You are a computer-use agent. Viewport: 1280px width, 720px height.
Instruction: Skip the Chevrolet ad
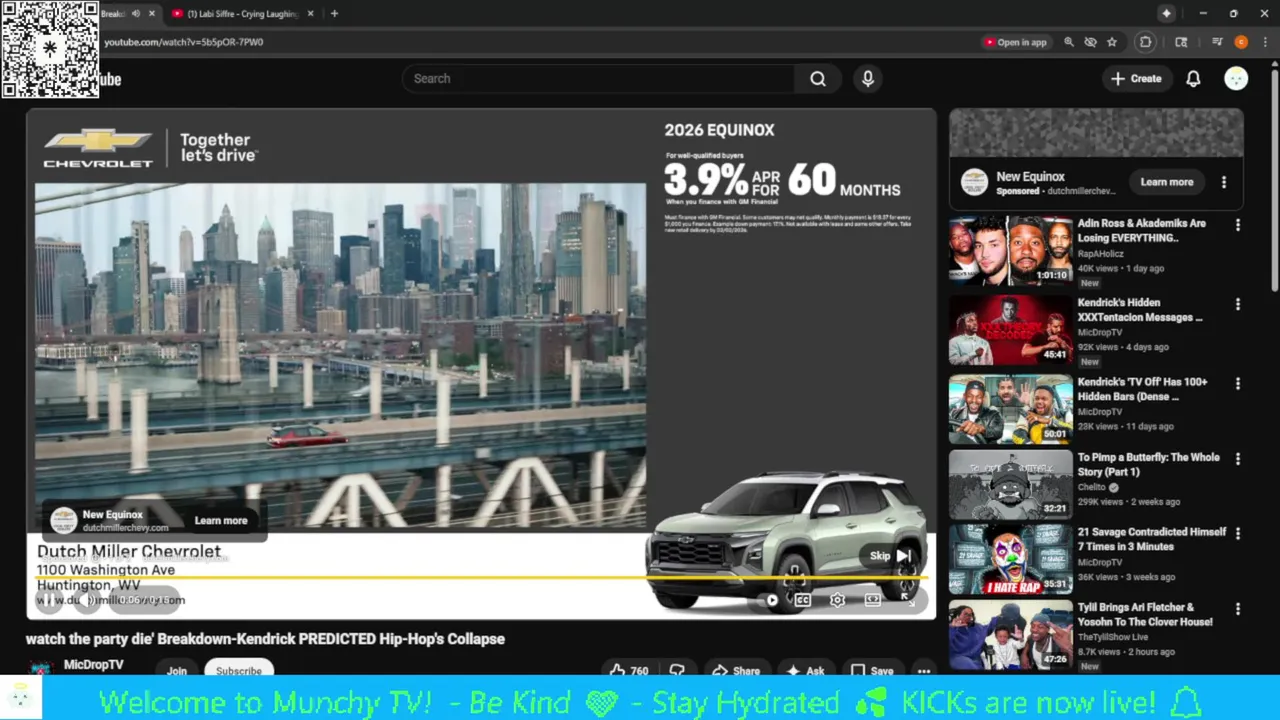coord(889,556)
